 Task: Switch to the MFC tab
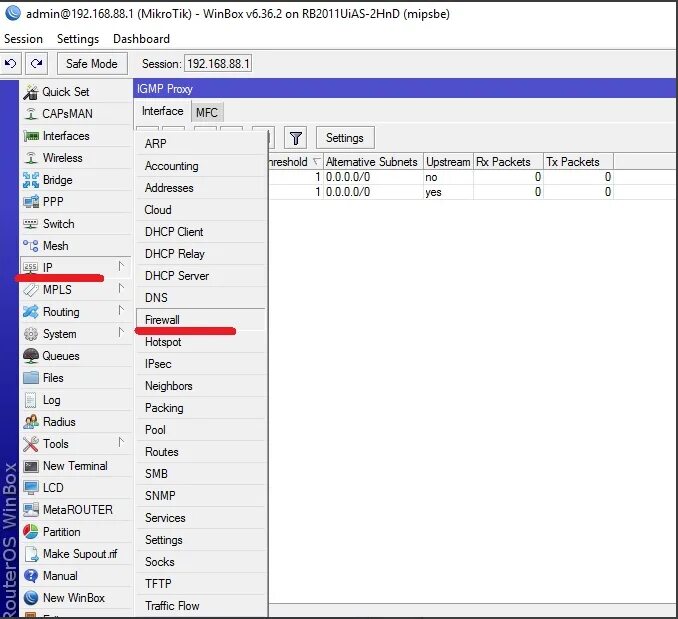pos(207,112)
